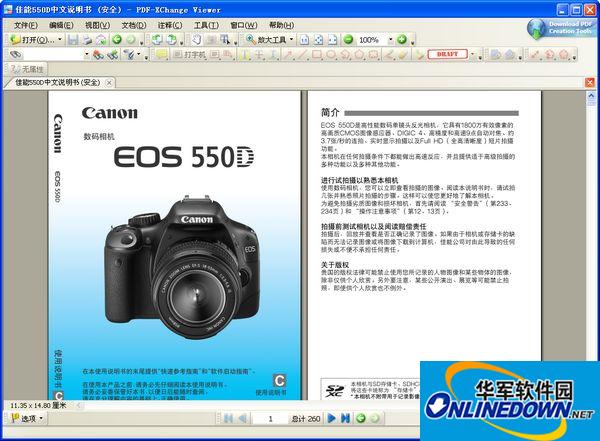Open the 帮助(H) menu
The image size is (600, 441).
[x=281, y=25]
